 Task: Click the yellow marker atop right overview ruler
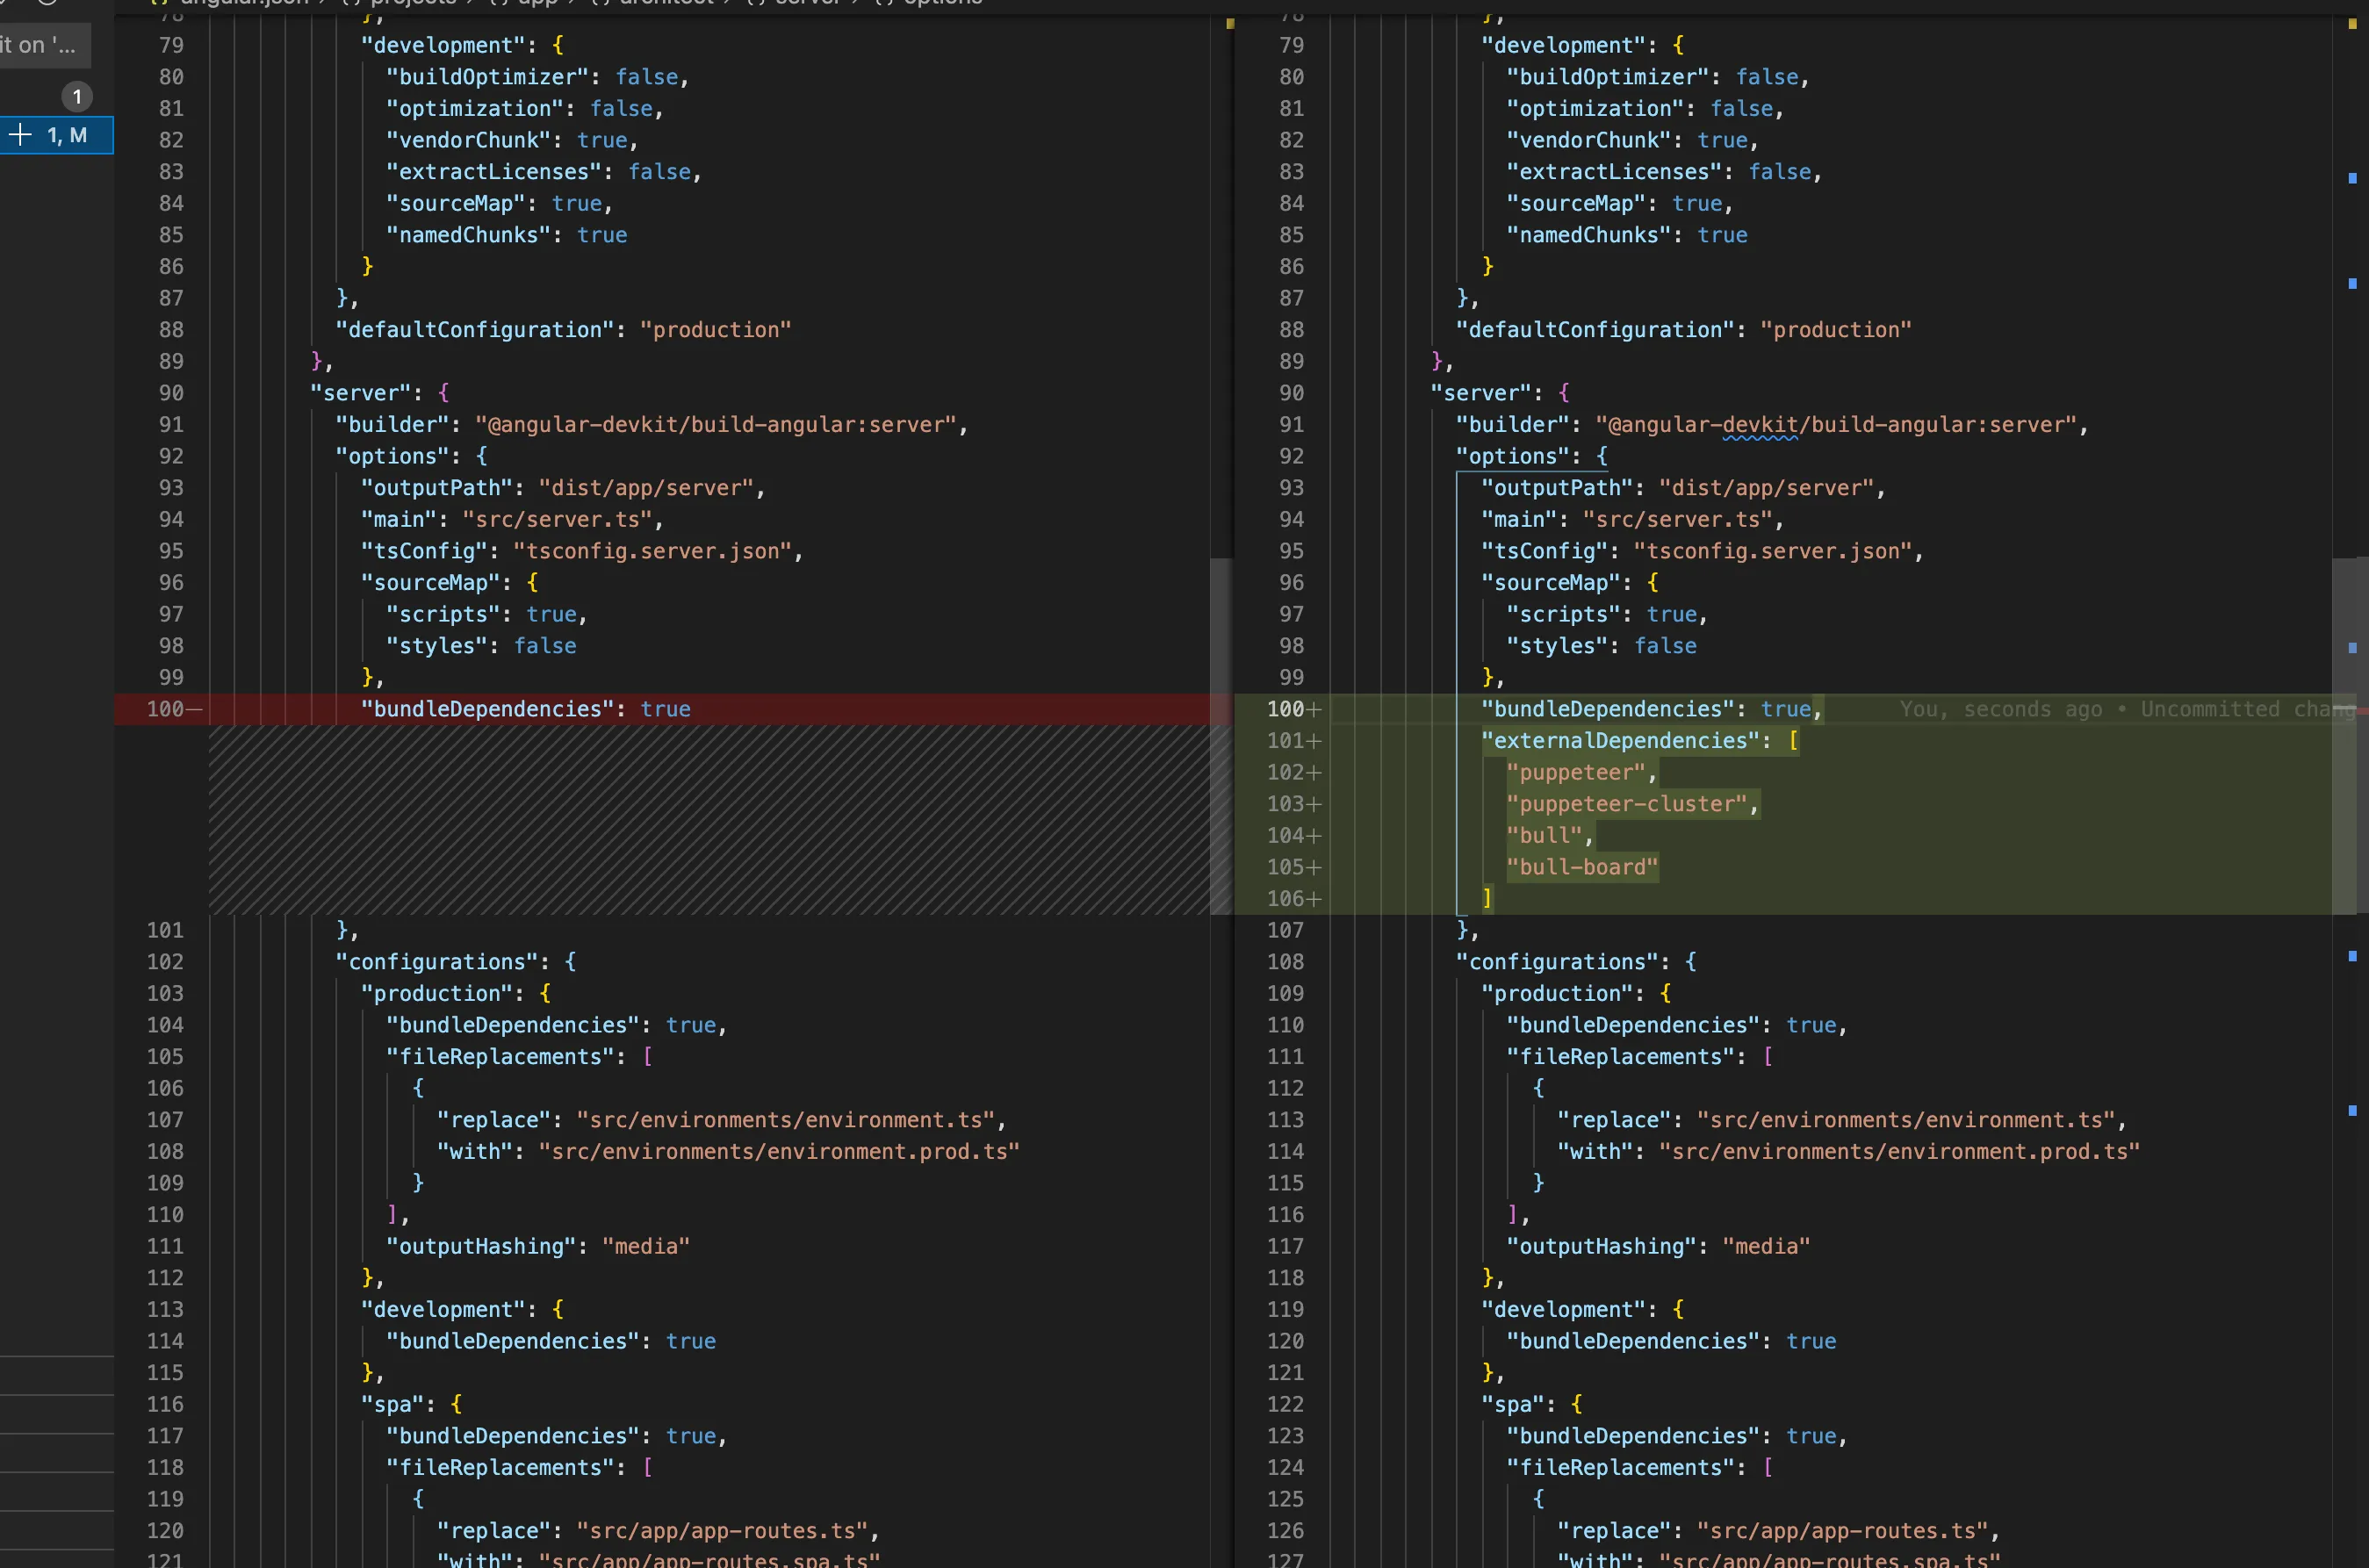2352,23
